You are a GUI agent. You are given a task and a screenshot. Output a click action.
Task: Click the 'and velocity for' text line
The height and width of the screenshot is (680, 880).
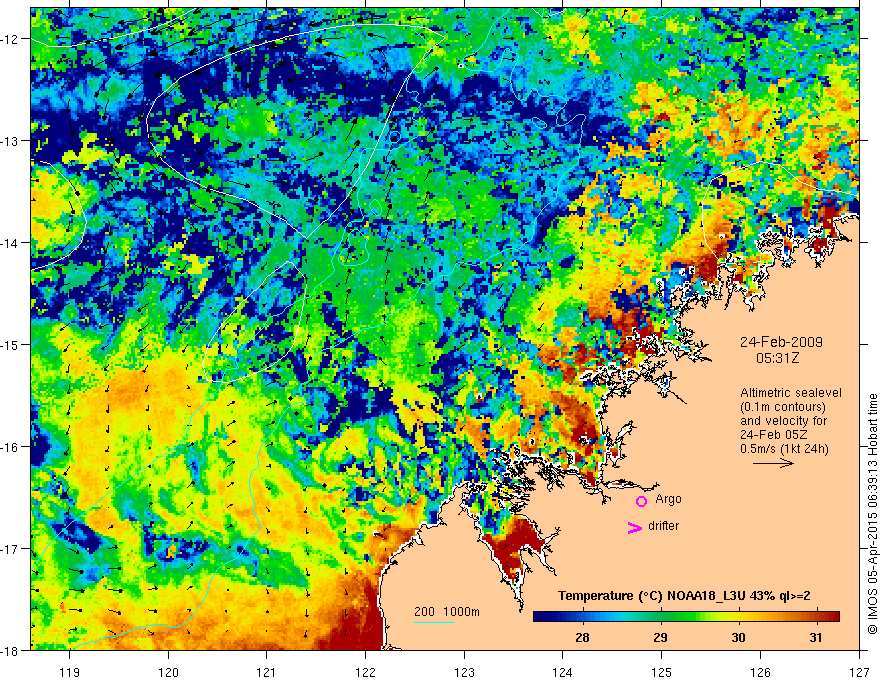coord(783,421)
